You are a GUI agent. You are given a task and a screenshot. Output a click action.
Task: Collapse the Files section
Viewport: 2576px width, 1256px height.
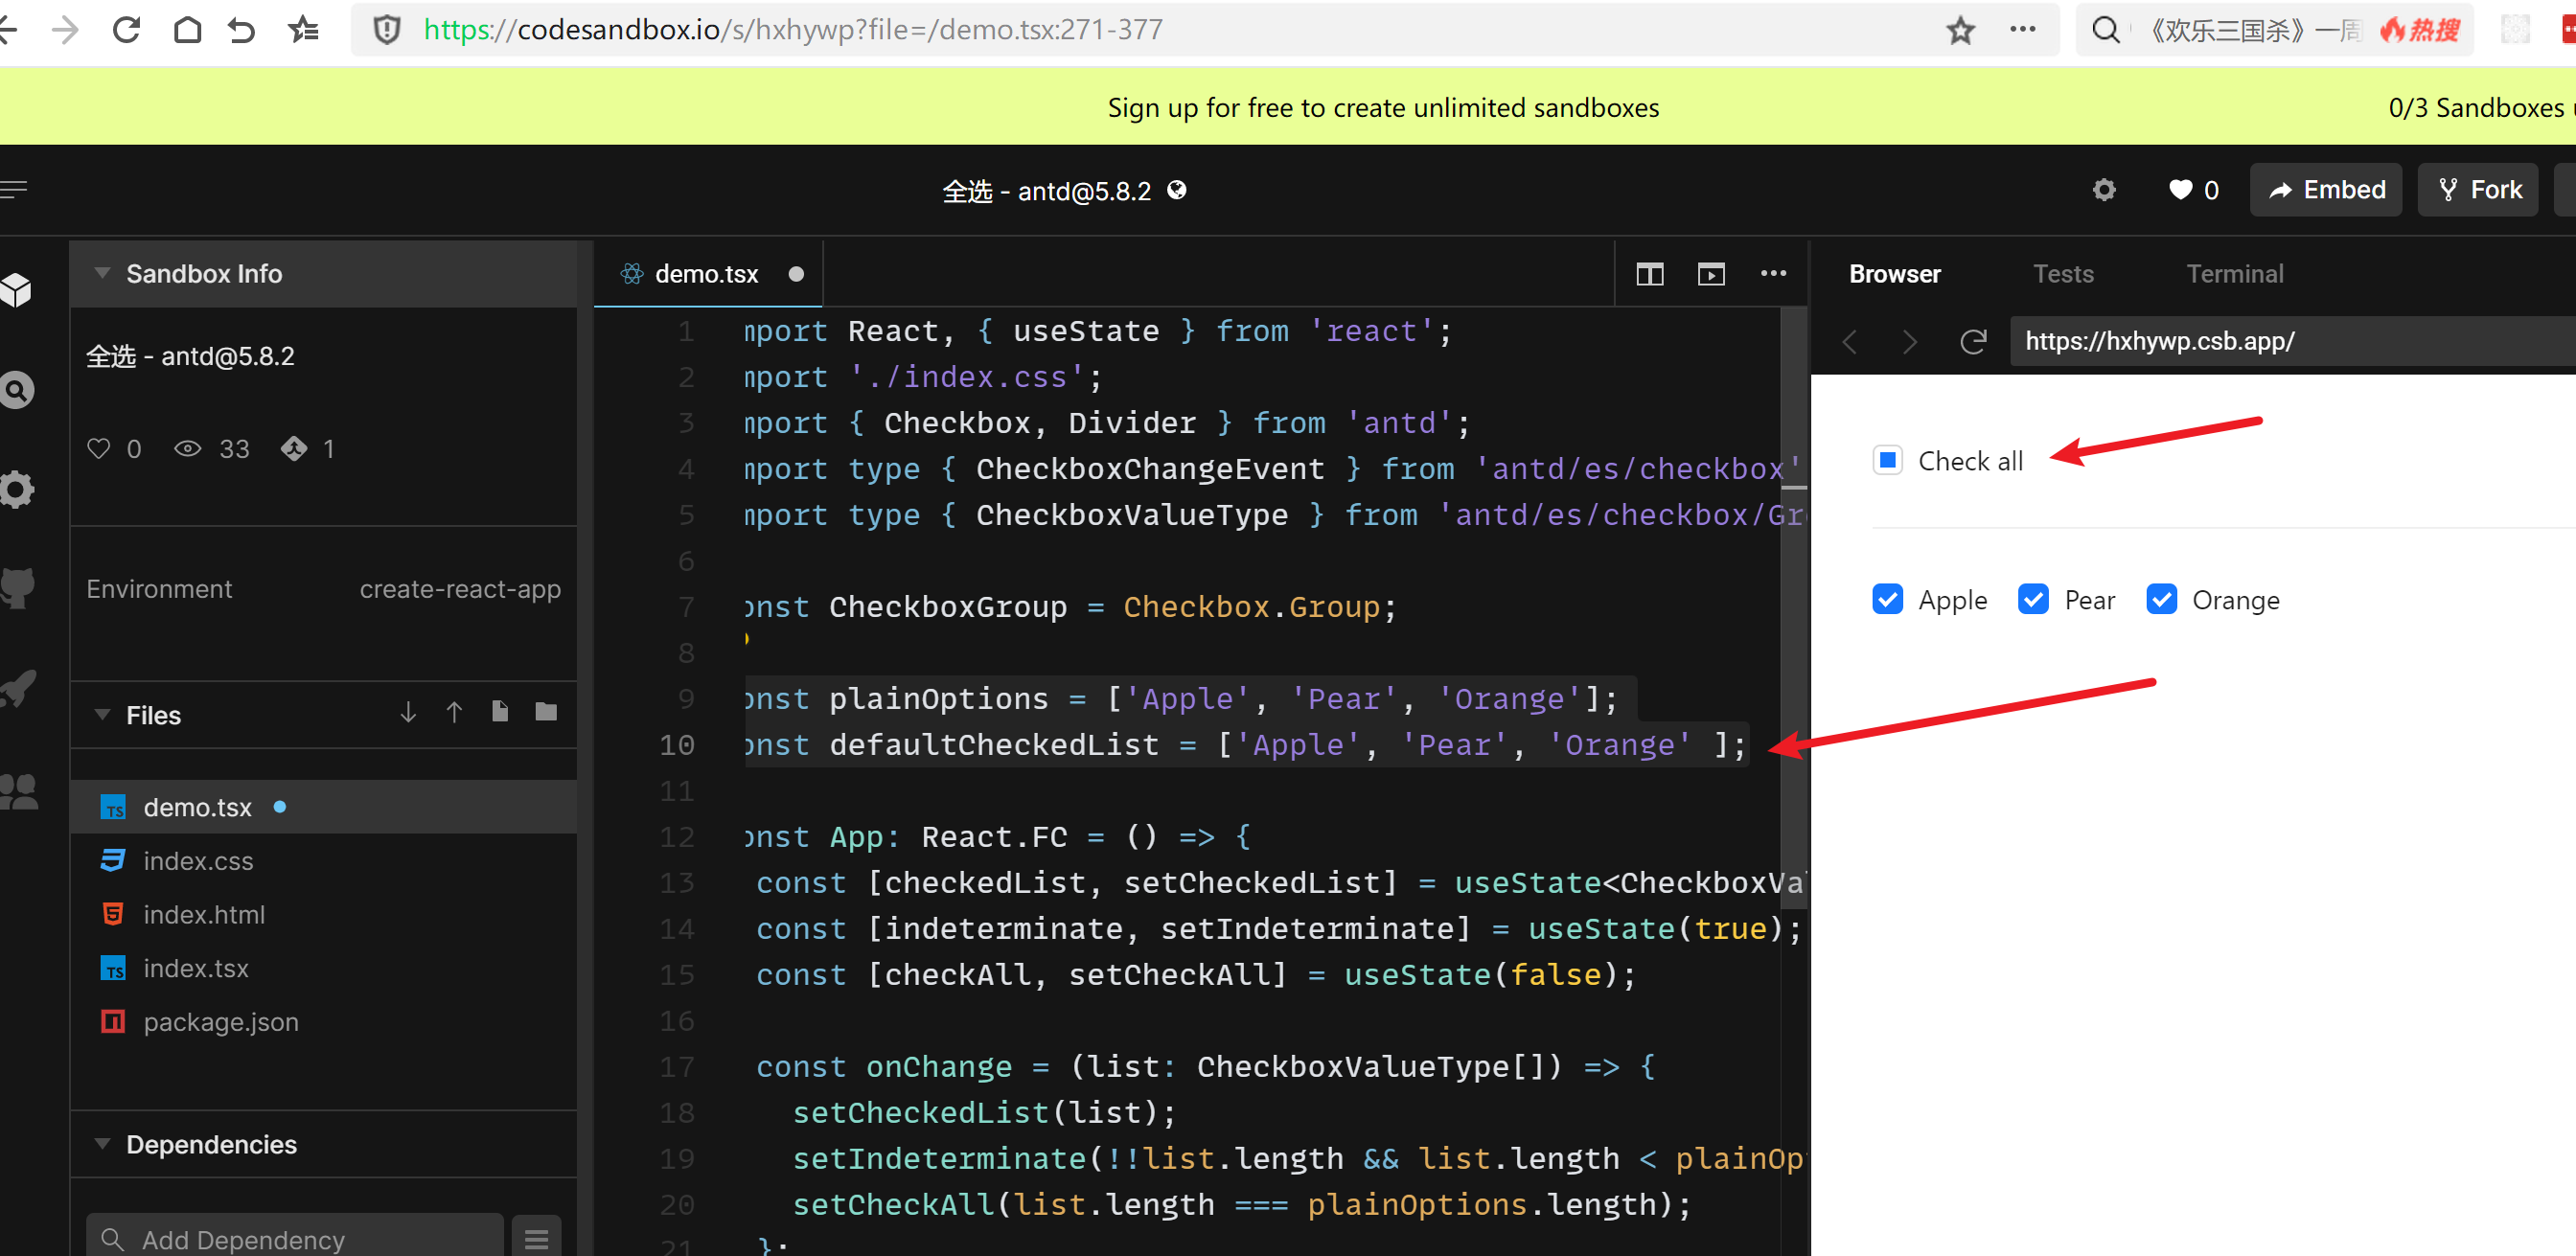coord(102,715)
